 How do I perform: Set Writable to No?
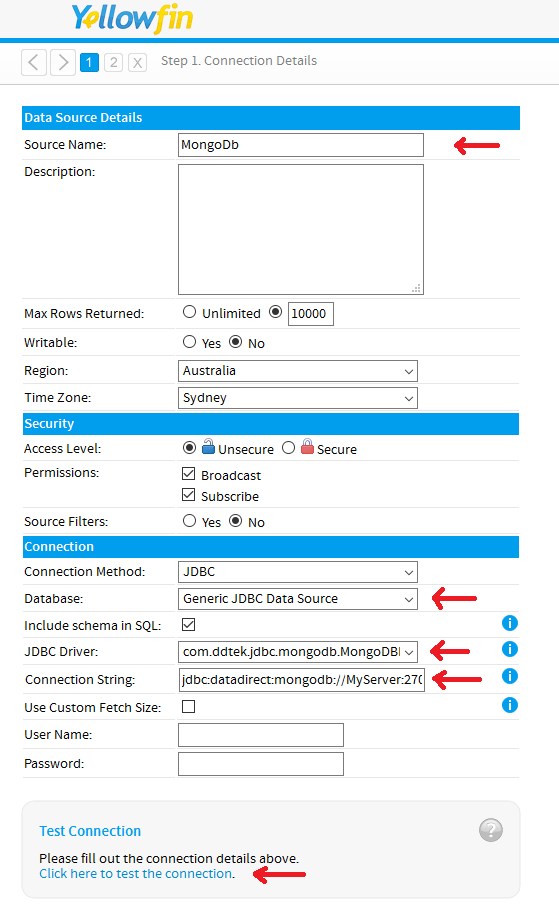[x=235, y=342]
